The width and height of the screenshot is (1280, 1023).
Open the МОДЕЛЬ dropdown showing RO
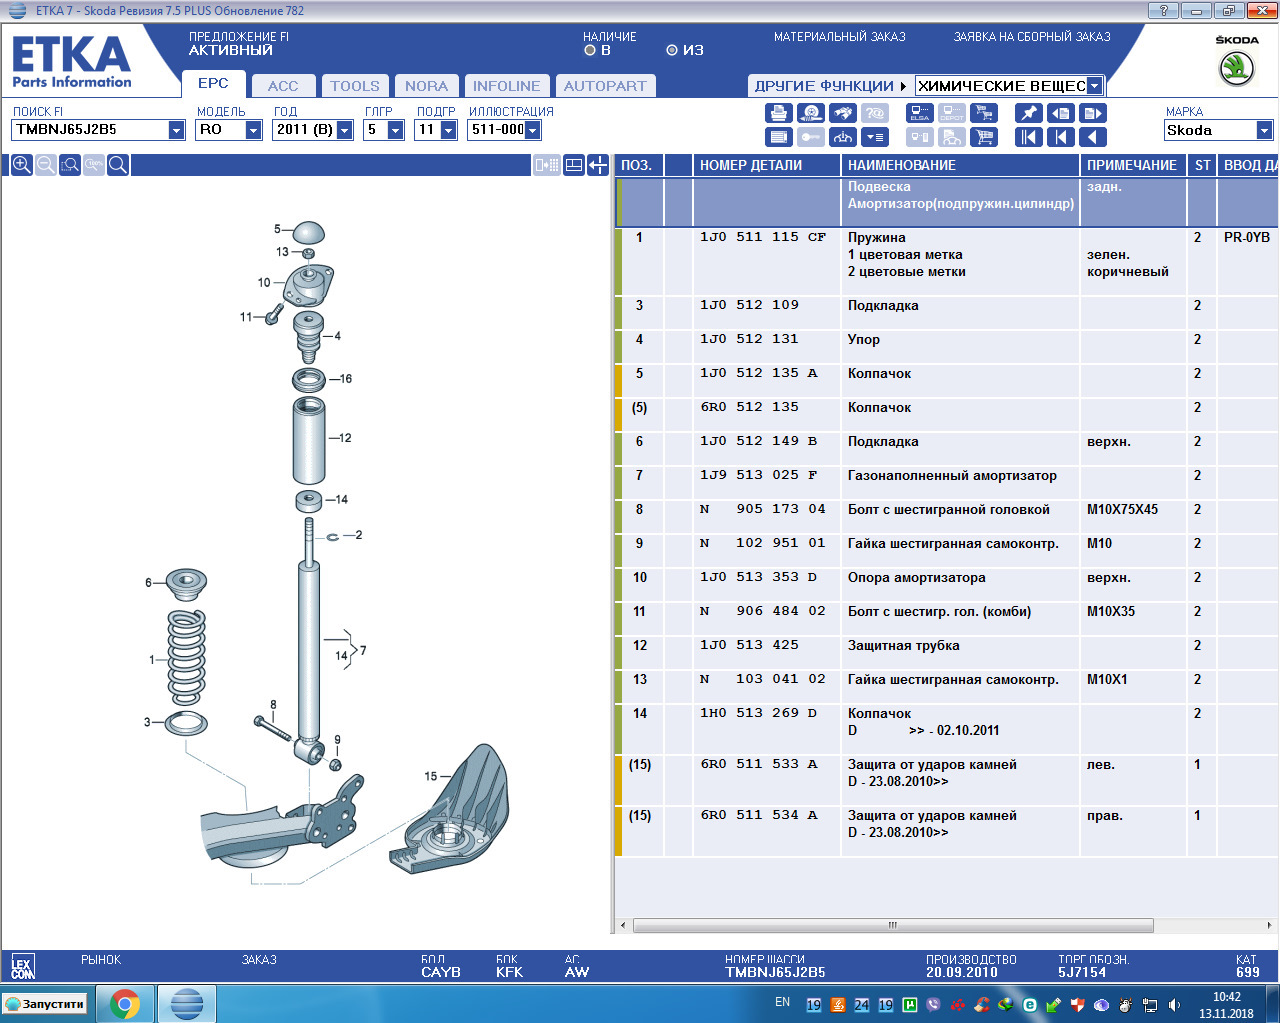pos(253,130)
